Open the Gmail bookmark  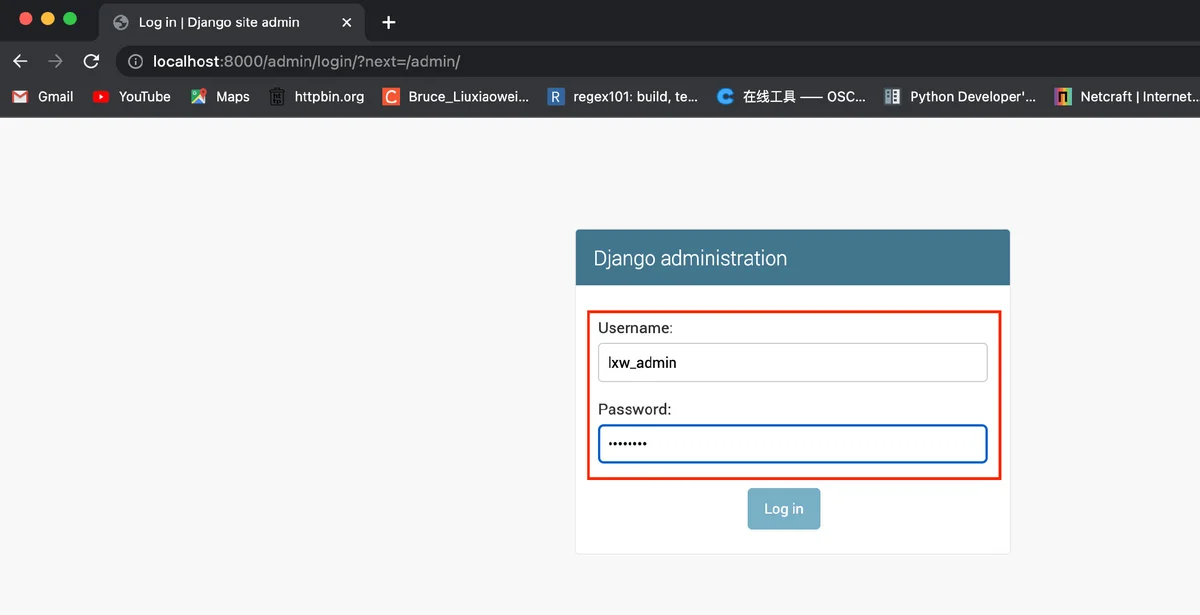[x=43, y=96]
